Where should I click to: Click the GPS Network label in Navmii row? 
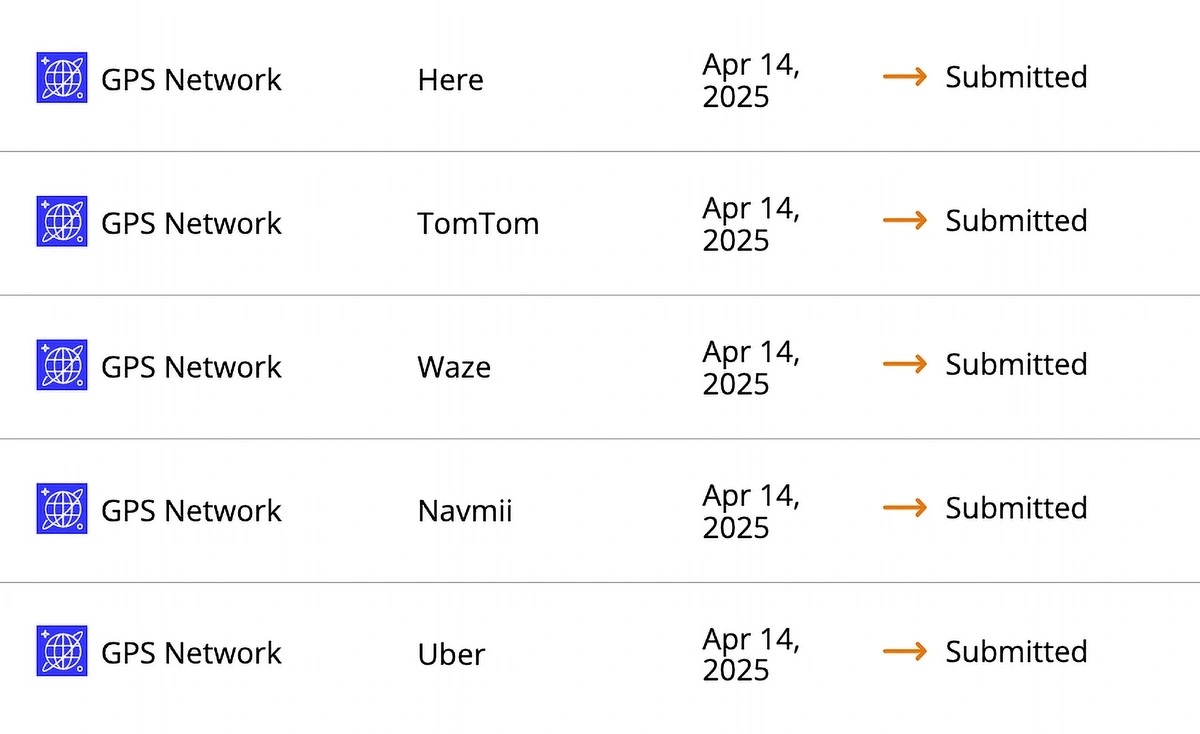191,511
